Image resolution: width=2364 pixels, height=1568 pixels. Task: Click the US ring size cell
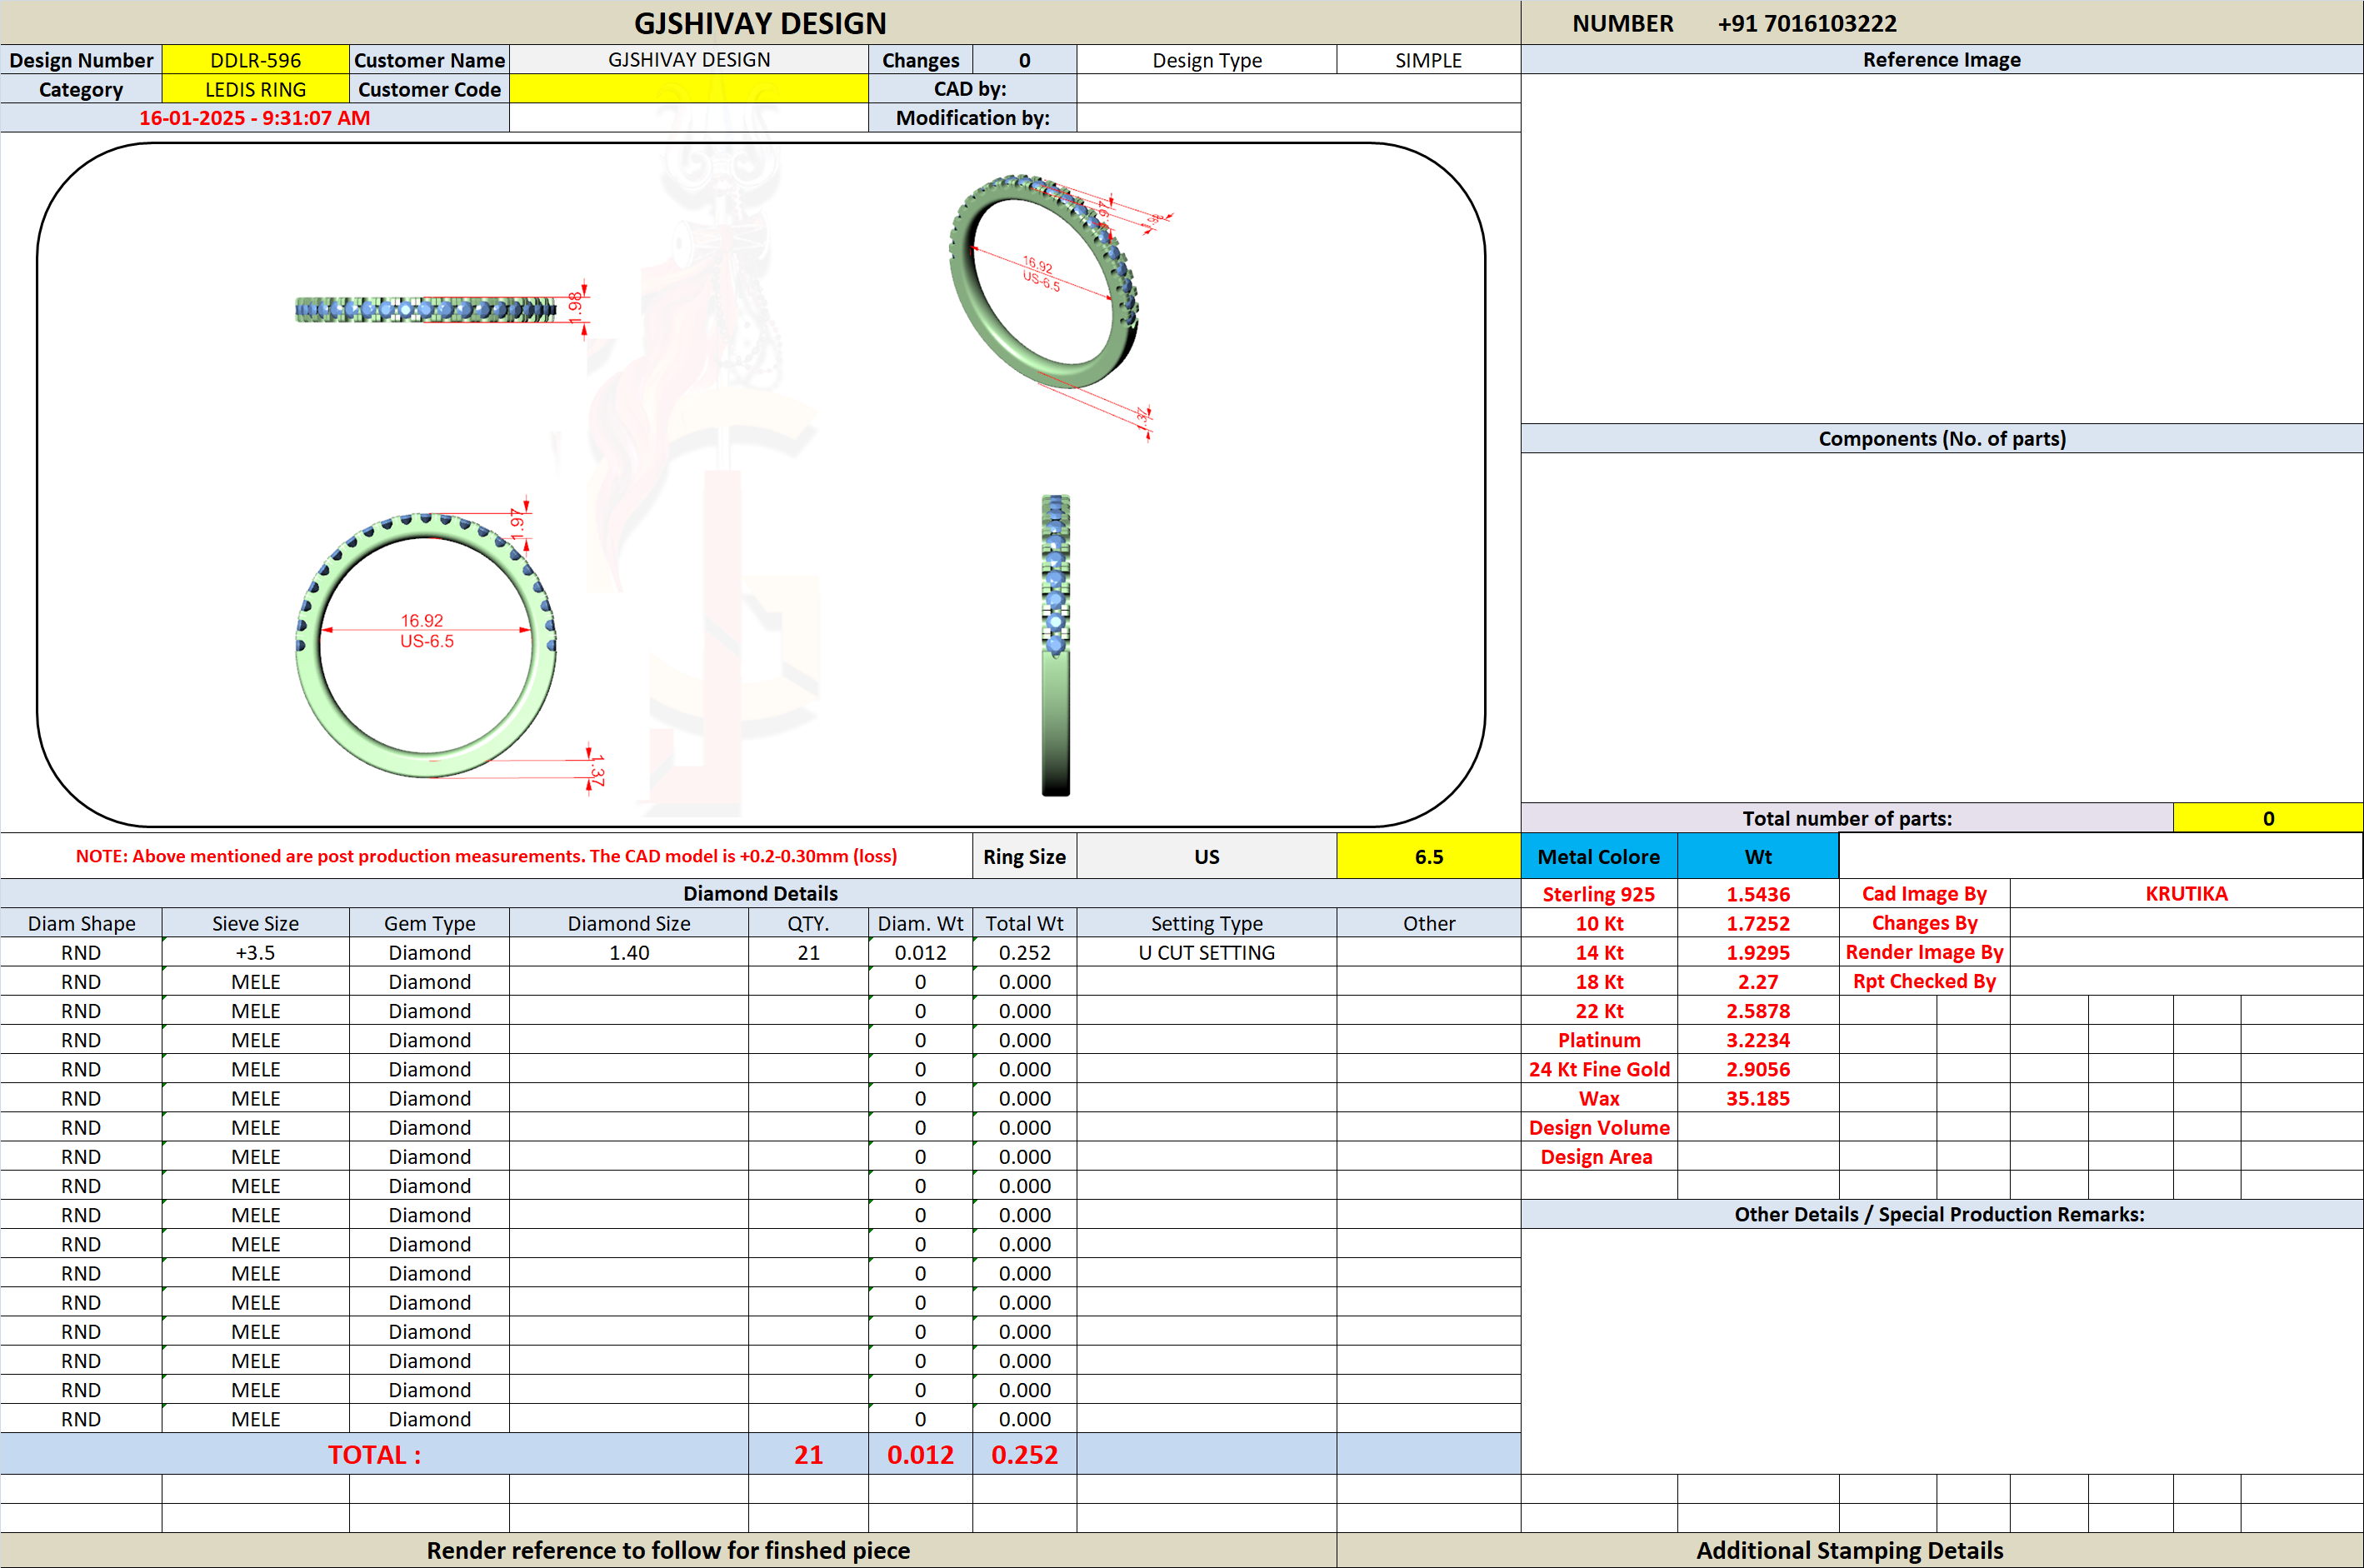(x=1206, y=856)
